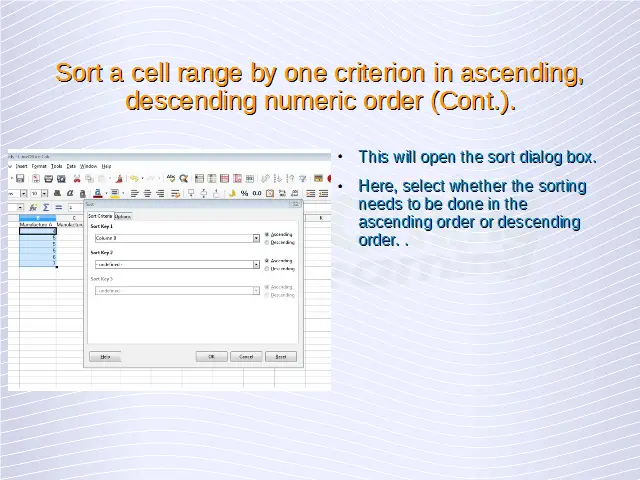The width and height of the screenshot is (640, 480).
Task: Click the Align Left icon
Action: point(134,193)
